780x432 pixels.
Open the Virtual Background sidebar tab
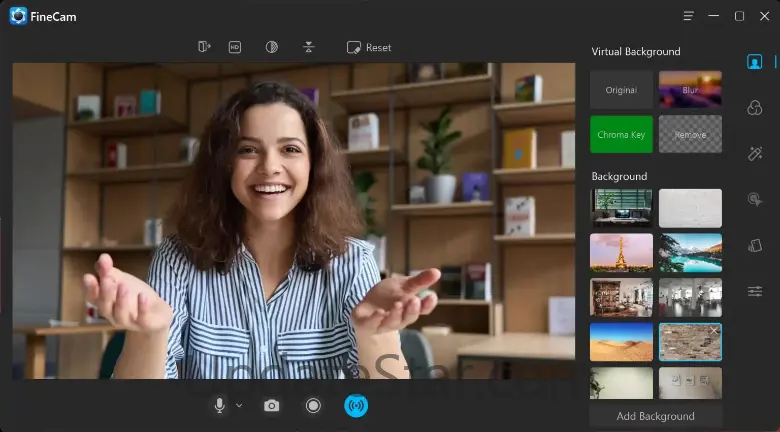(x=755, y=62)
